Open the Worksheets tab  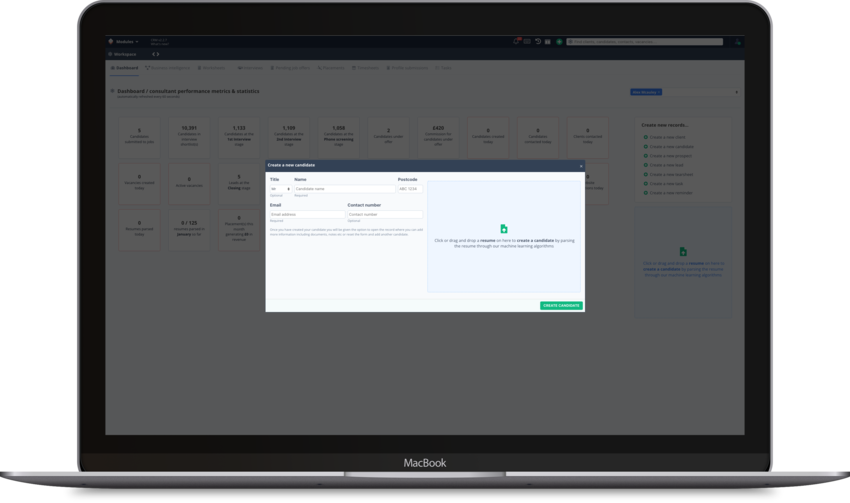point(211,68)
